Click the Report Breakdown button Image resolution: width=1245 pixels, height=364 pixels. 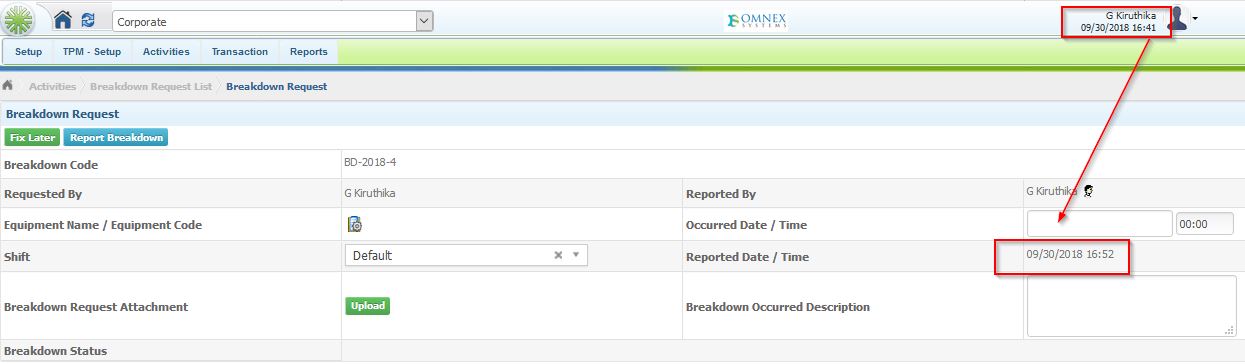point(116,138)
